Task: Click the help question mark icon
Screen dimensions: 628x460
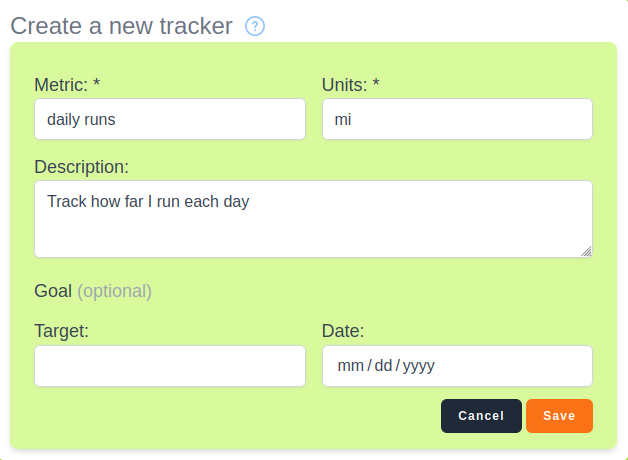Action: coord(255,26)
